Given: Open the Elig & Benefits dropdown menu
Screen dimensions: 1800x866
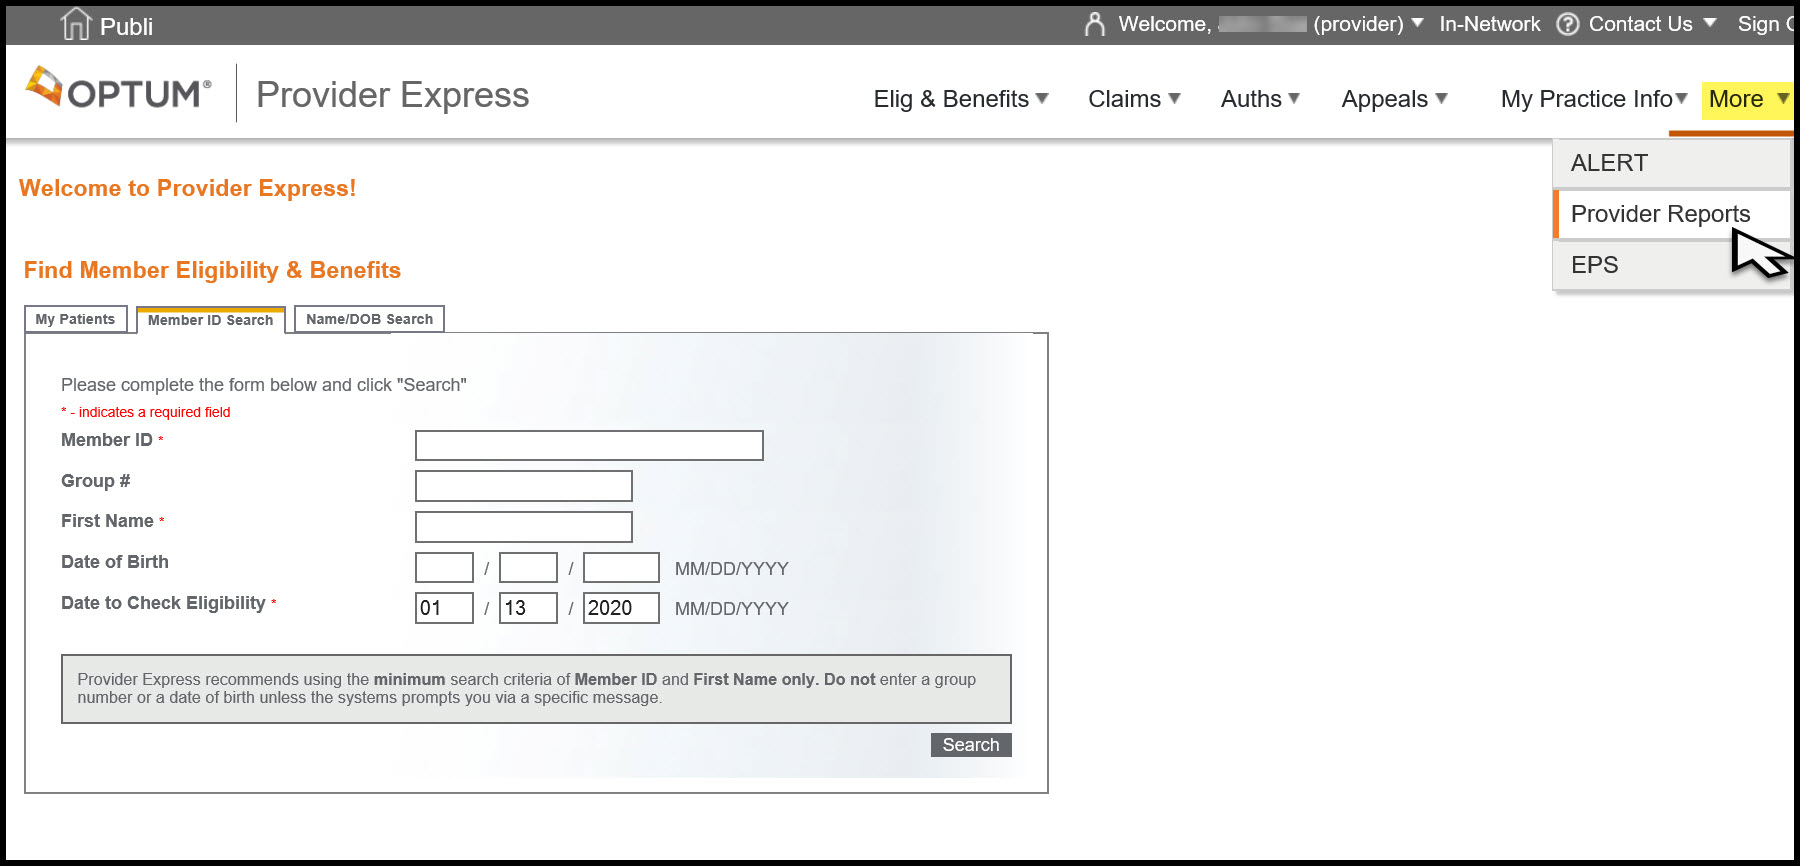Looking at the screenshot, I should point(960,99).
